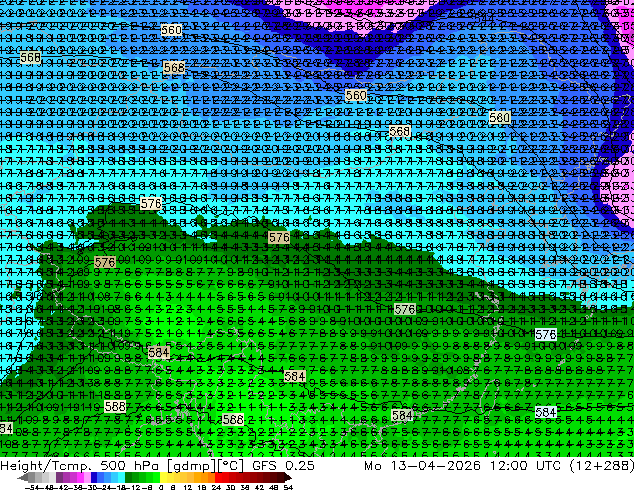This screenshot has width=634, height=490.
Task: Click the white-background 584 contour label
Action: (x=545, y=412)
